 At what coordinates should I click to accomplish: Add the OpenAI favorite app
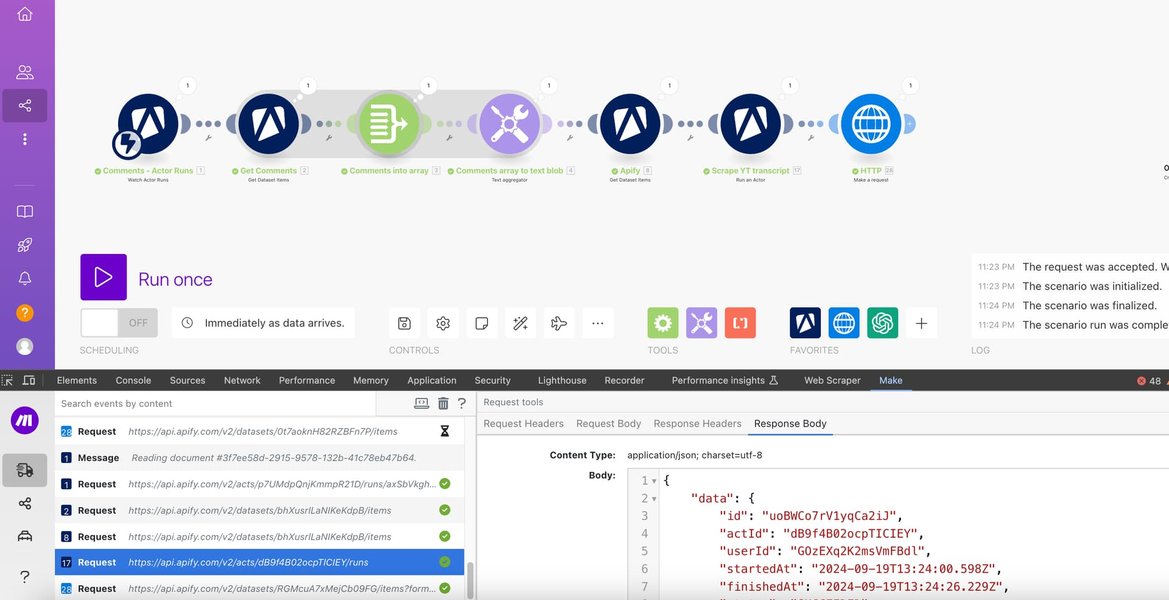pos(883,323)
